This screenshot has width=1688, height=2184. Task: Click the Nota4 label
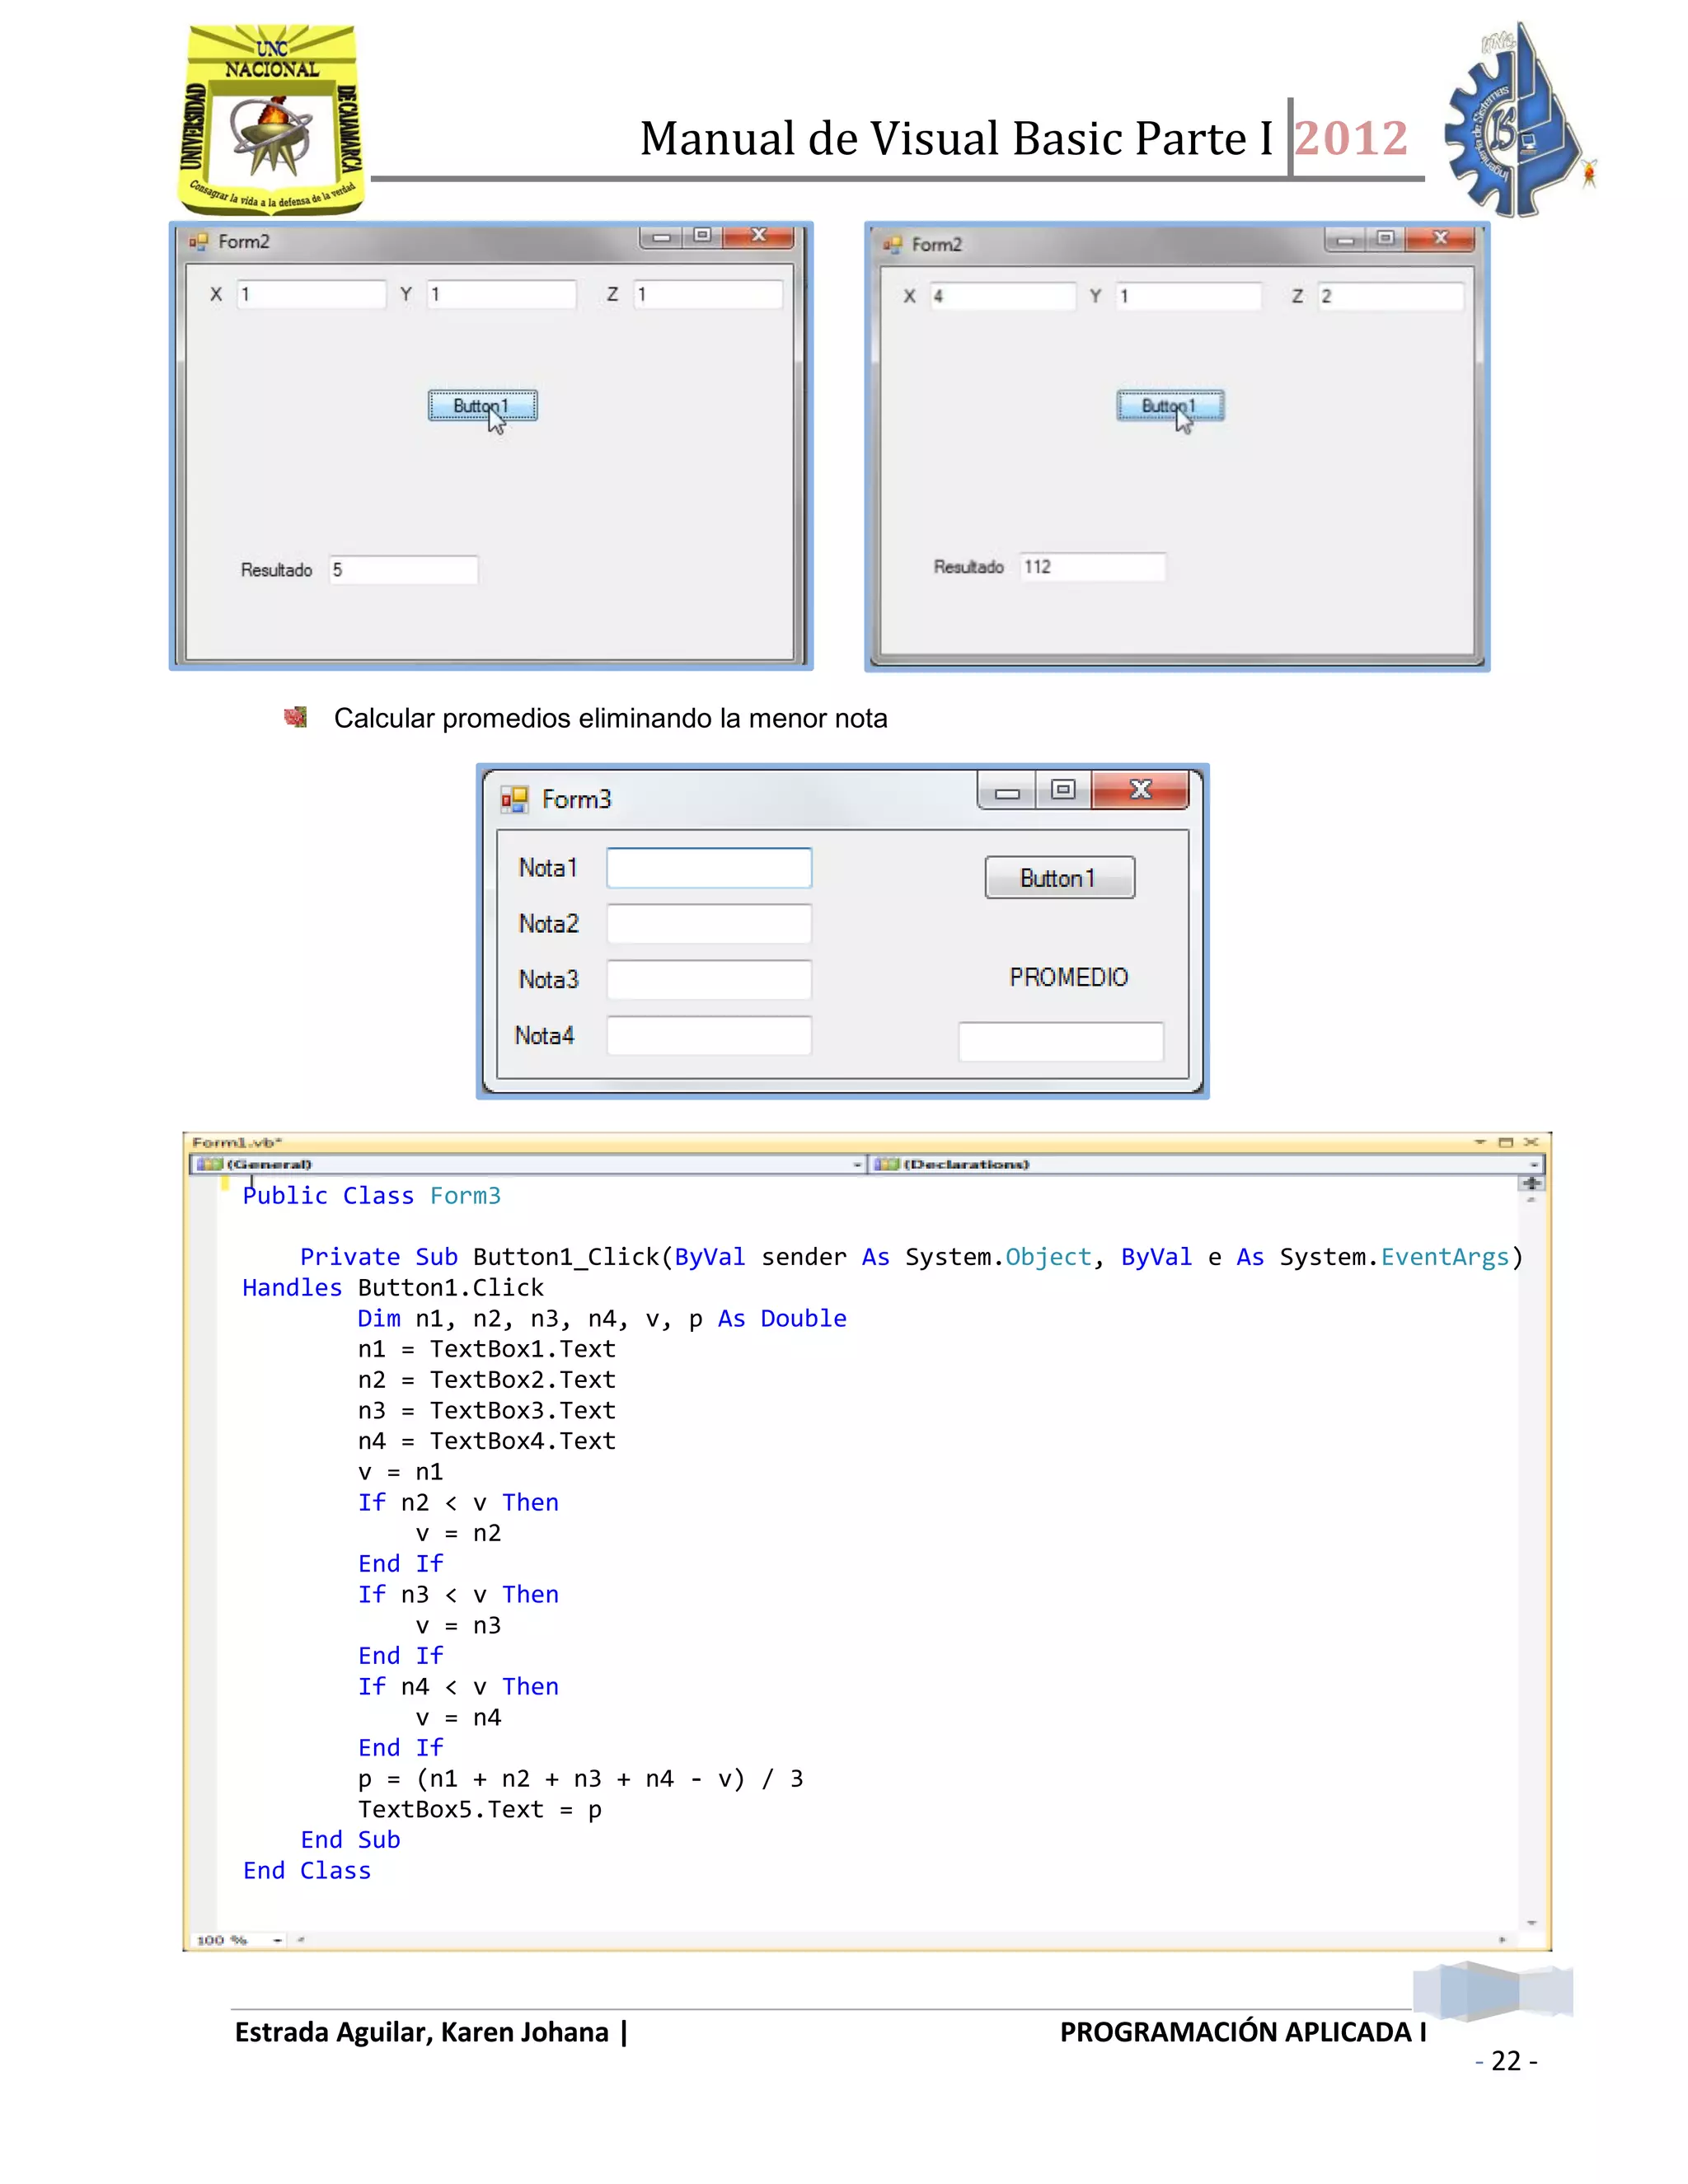pos(545,1036)
